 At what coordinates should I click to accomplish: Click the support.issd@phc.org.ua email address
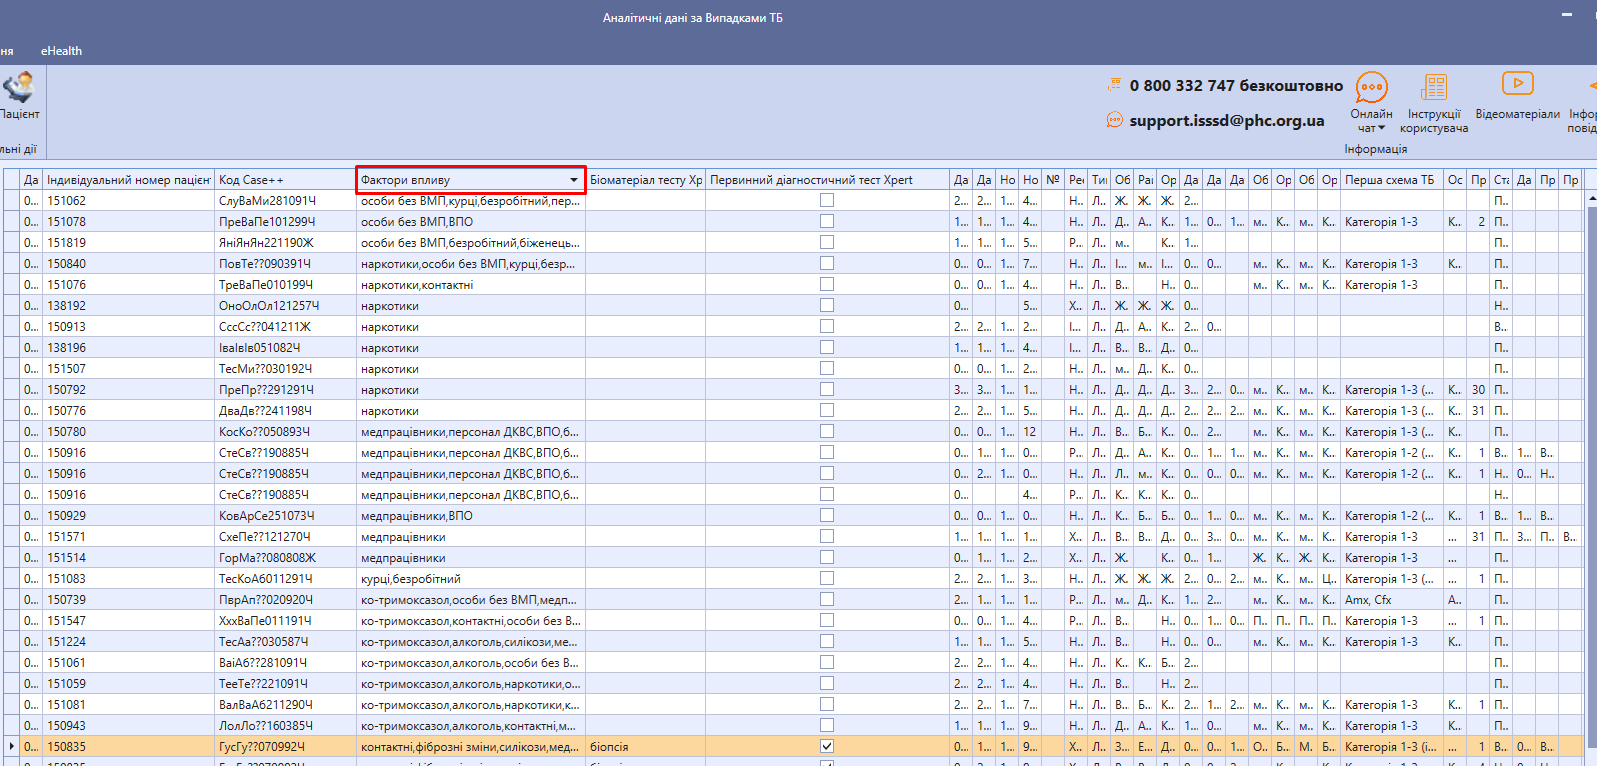[x=1227, y=120]
